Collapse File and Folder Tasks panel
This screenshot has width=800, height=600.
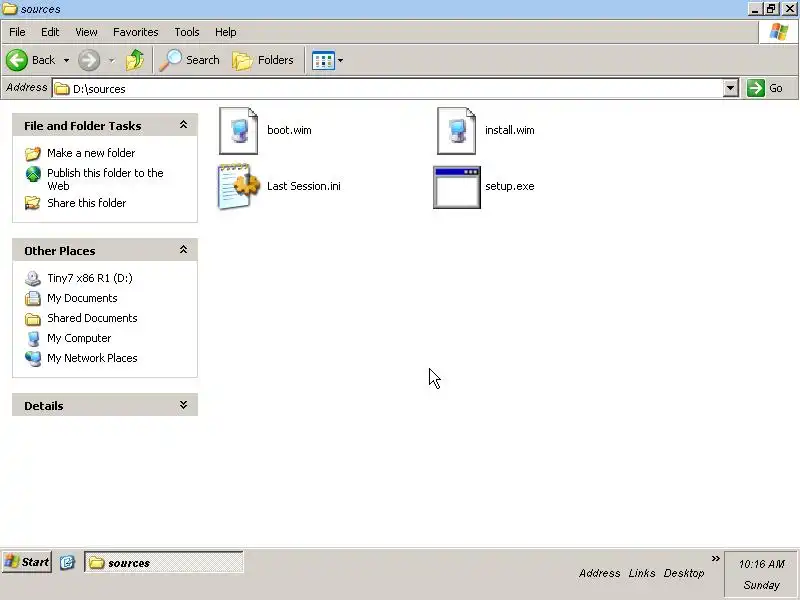coord(183,125)
